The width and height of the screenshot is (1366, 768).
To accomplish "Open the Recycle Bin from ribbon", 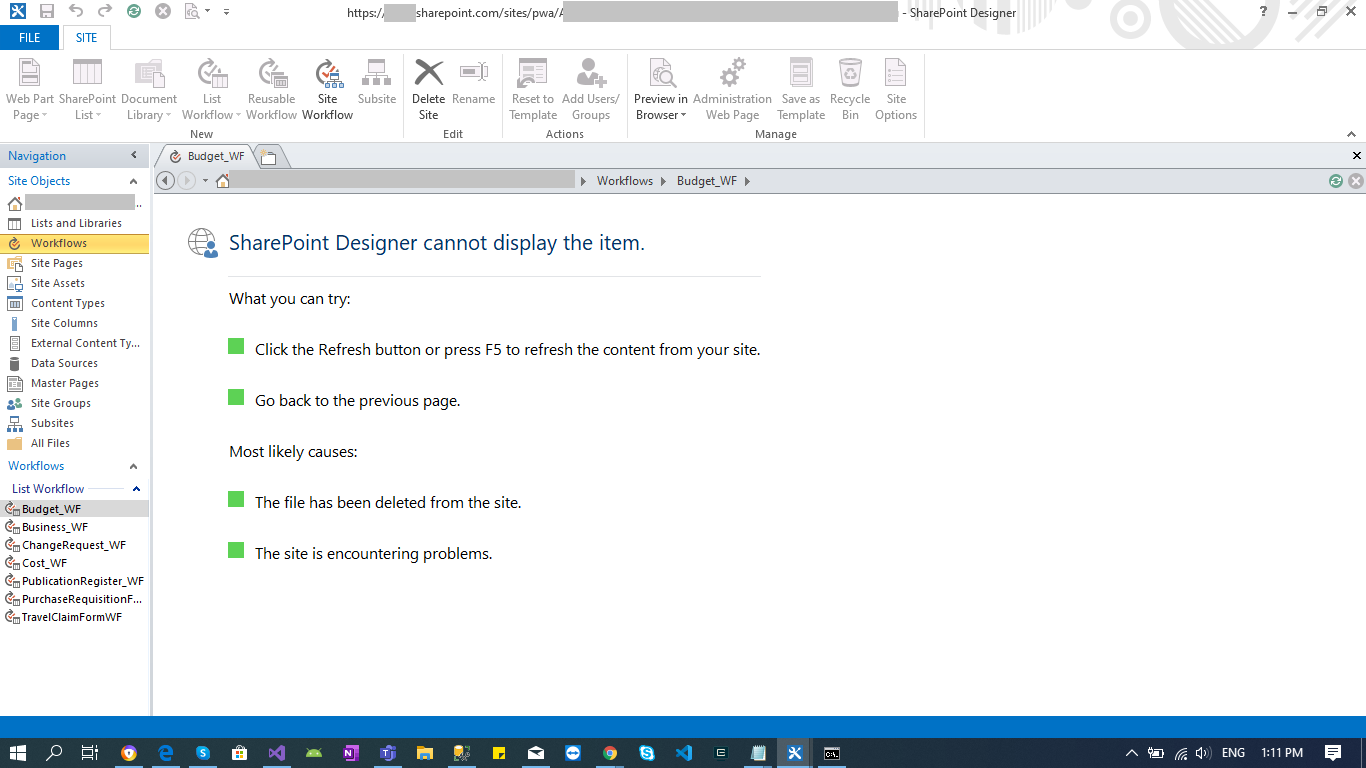I will coord(850,89).
